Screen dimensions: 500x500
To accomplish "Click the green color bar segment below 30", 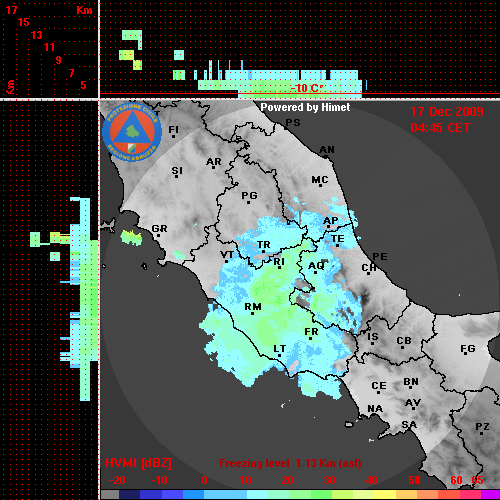I will pos(322,494).
